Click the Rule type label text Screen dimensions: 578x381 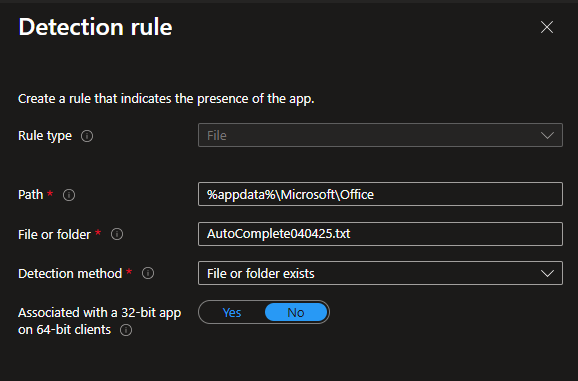click(45, 136)
